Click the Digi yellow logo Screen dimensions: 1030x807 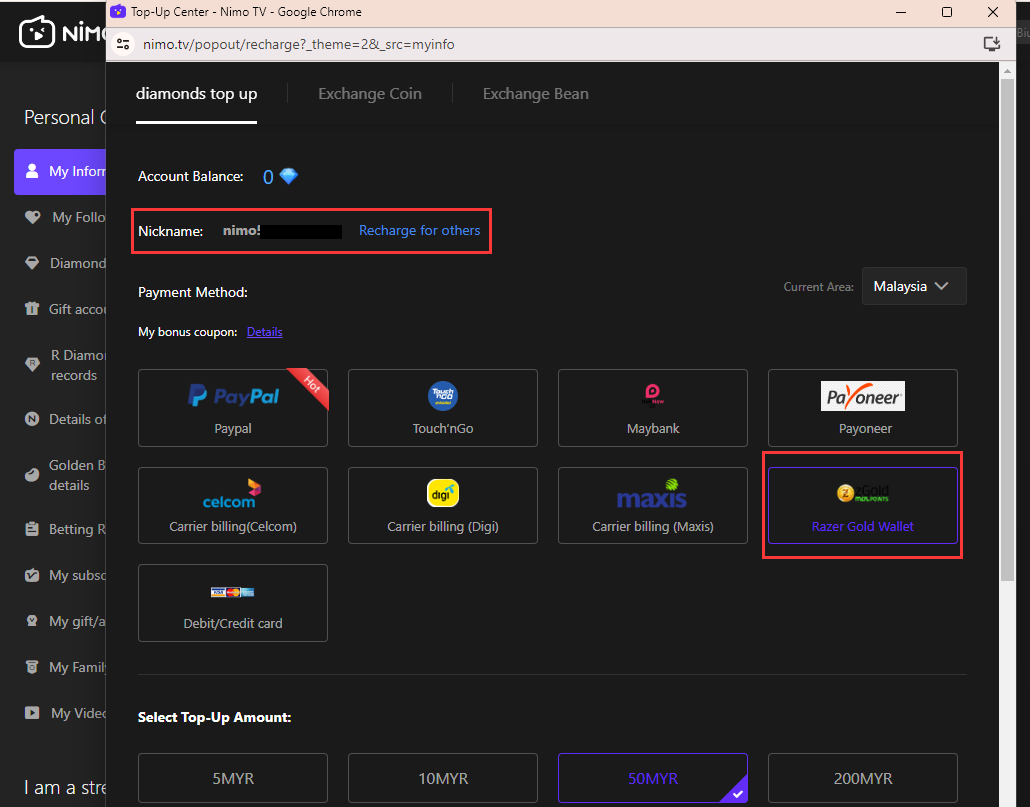point(443,493)
